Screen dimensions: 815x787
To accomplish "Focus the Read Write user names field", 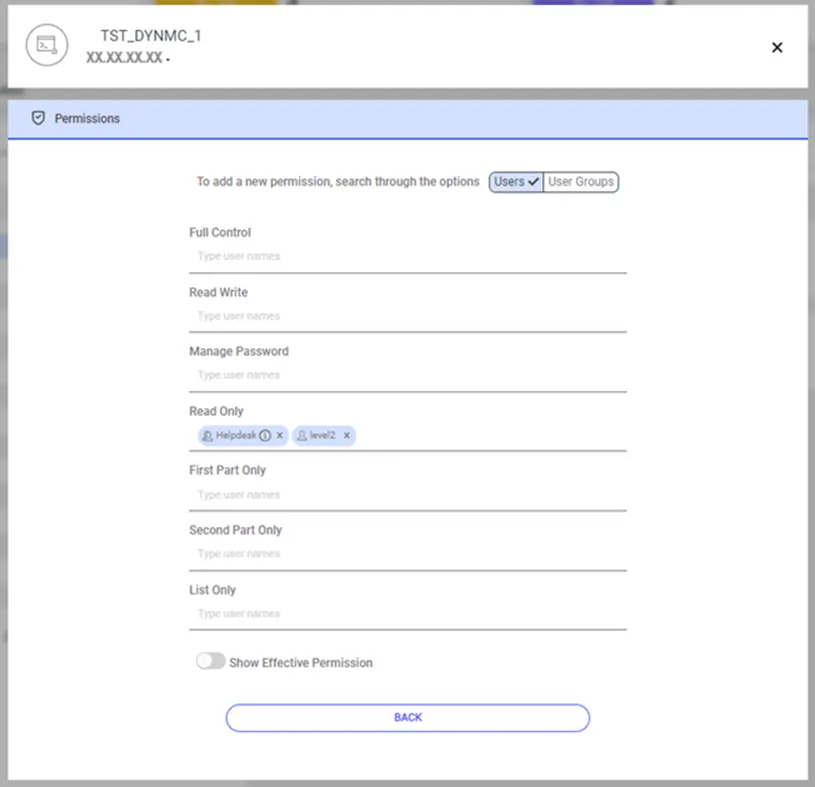I will click(408, 316).
